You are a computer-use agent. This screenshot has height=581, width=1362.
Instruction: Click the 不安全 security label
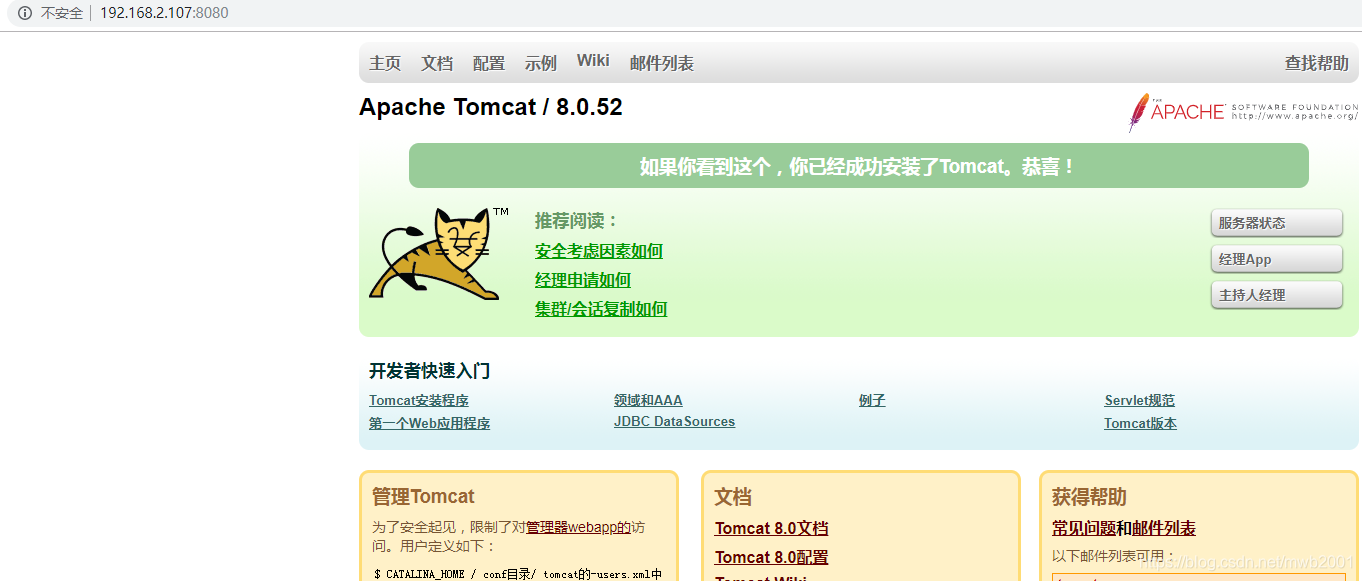62,13
